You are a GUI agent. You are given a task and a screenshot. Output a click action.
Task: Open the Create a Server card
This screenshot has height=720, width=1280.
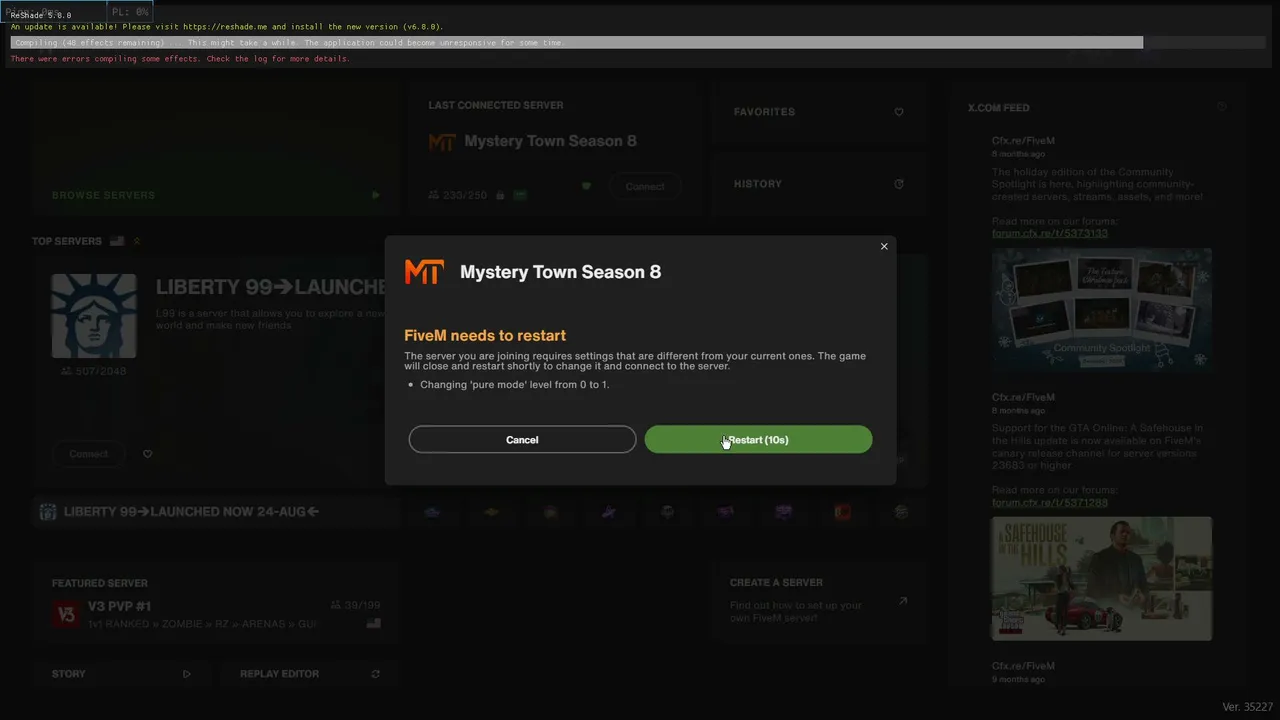(819, 602)
